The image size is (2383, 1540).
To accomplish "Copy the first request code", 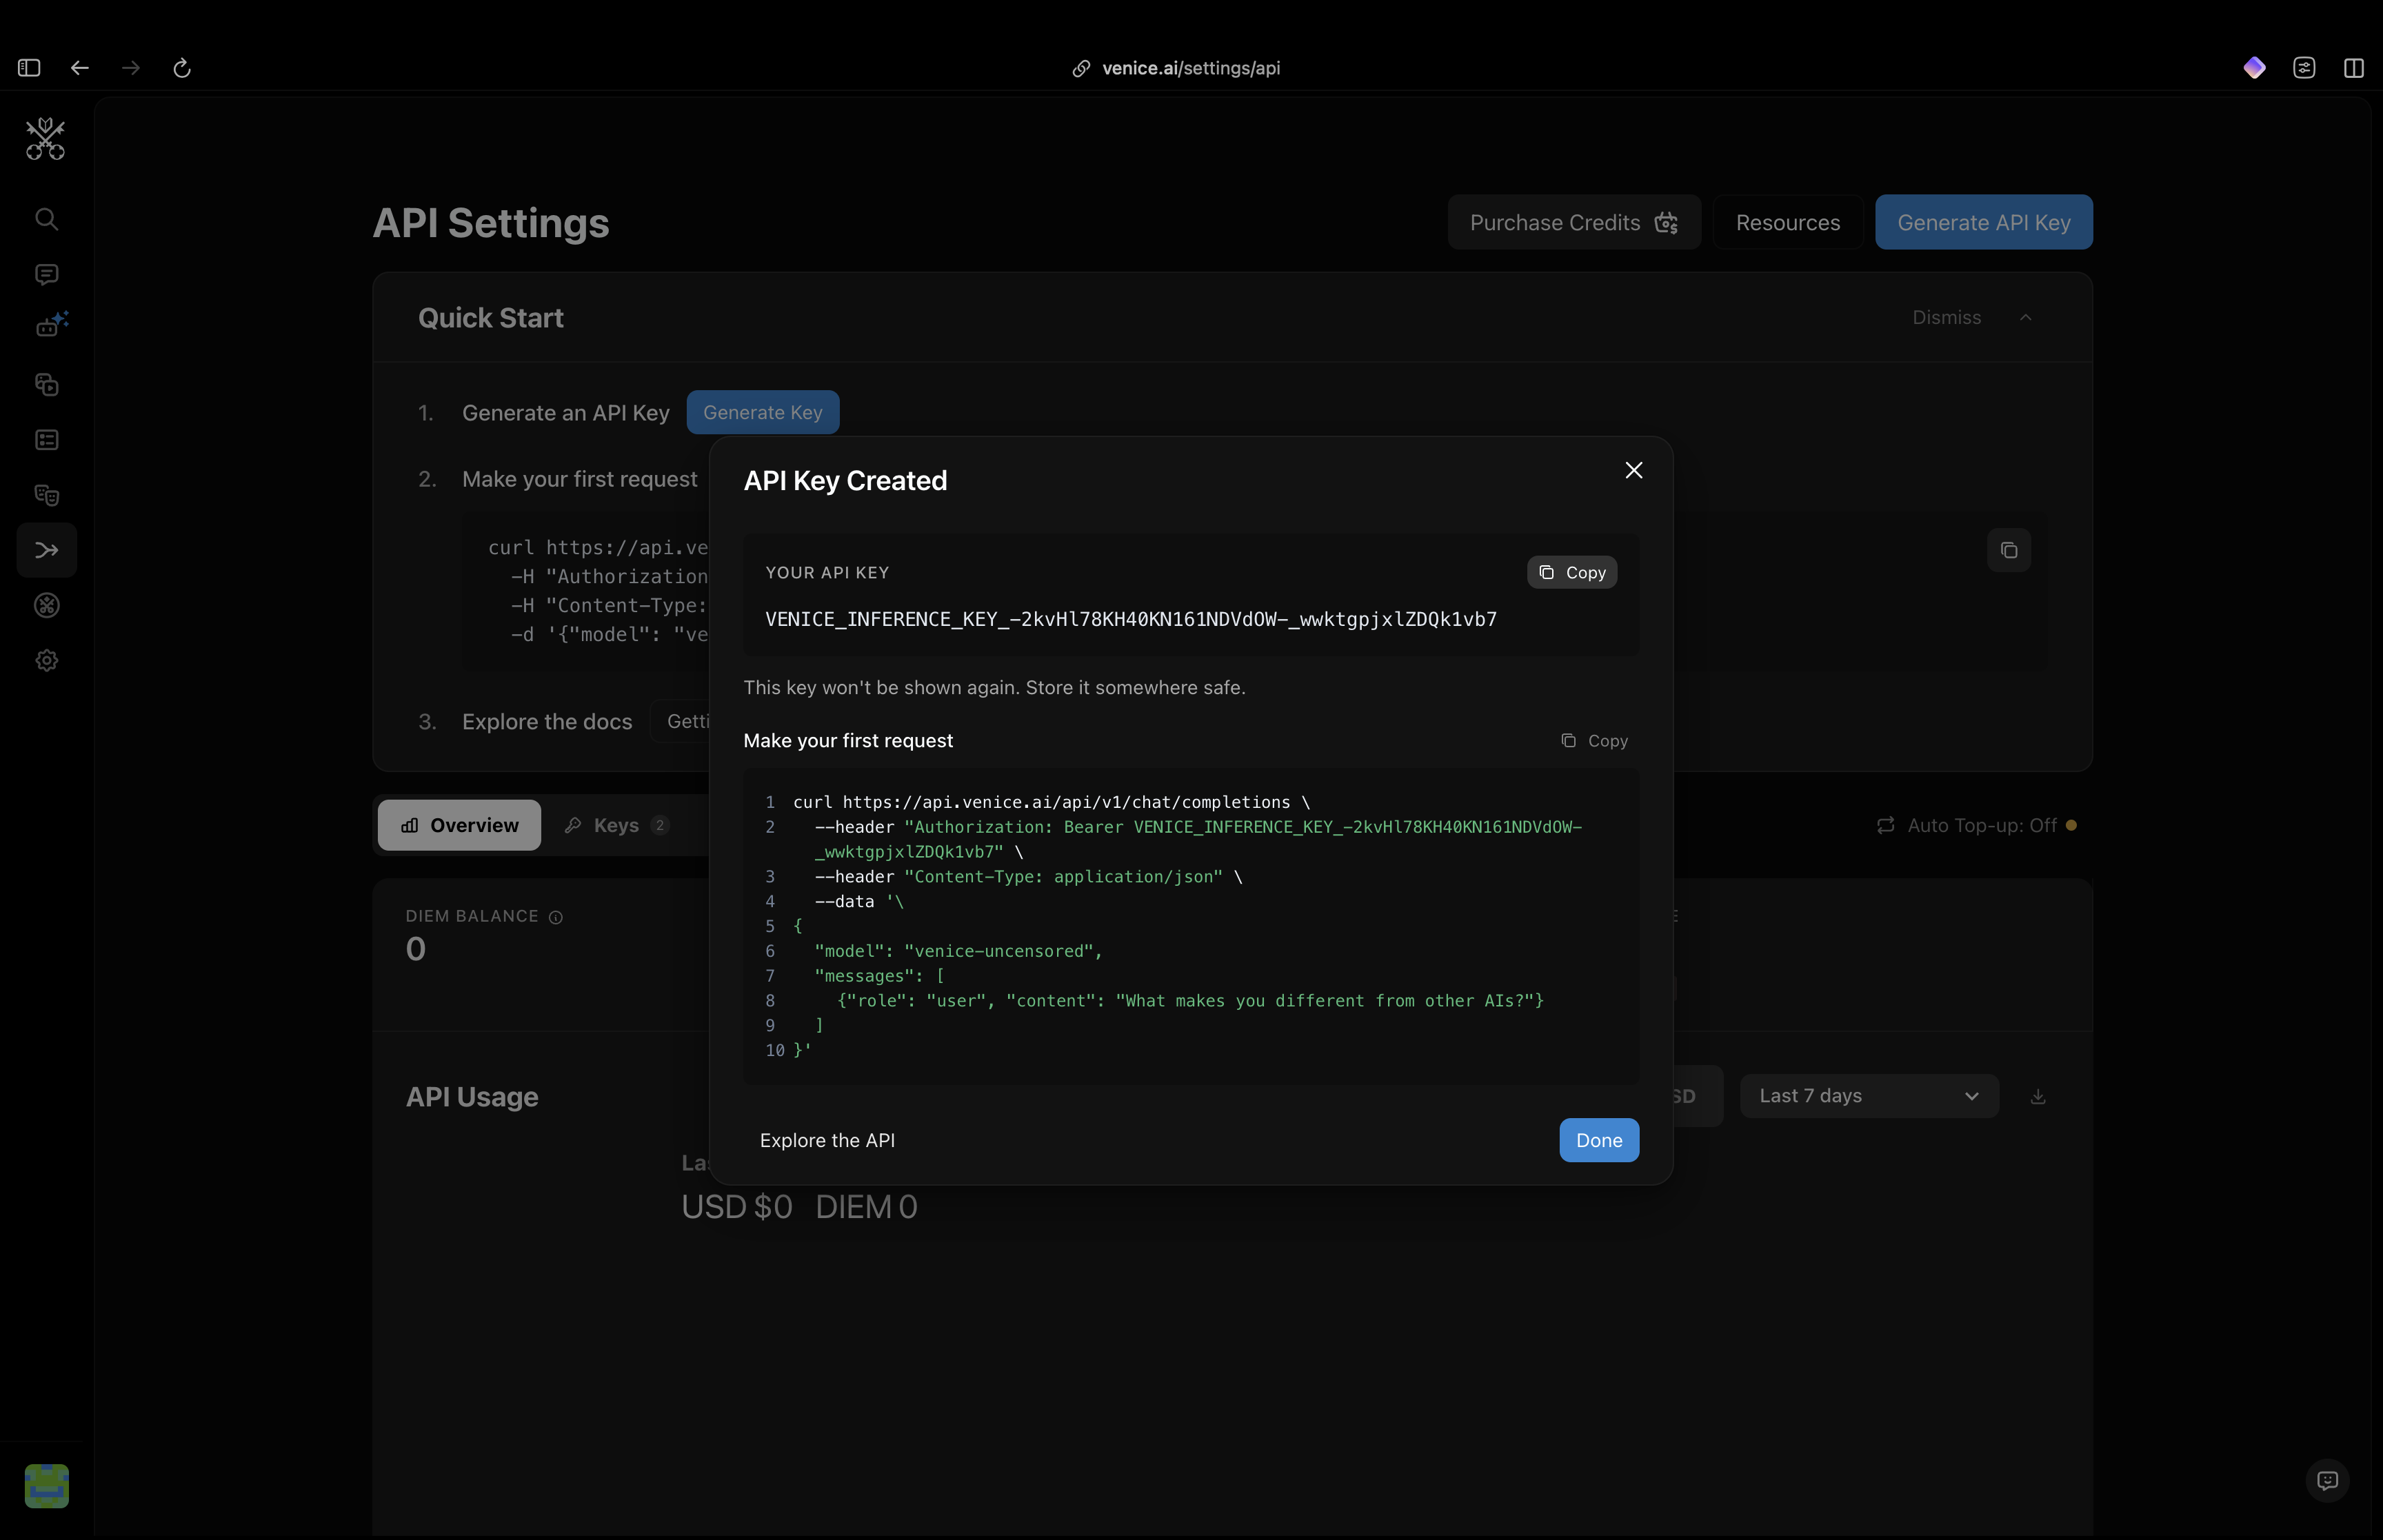I will pos(1595,741).
